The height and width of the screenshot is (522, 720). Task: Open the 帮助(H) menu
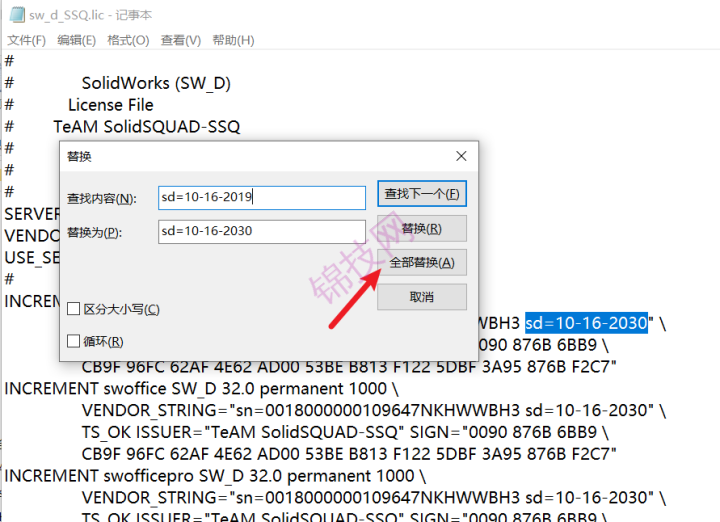point(233,40)
